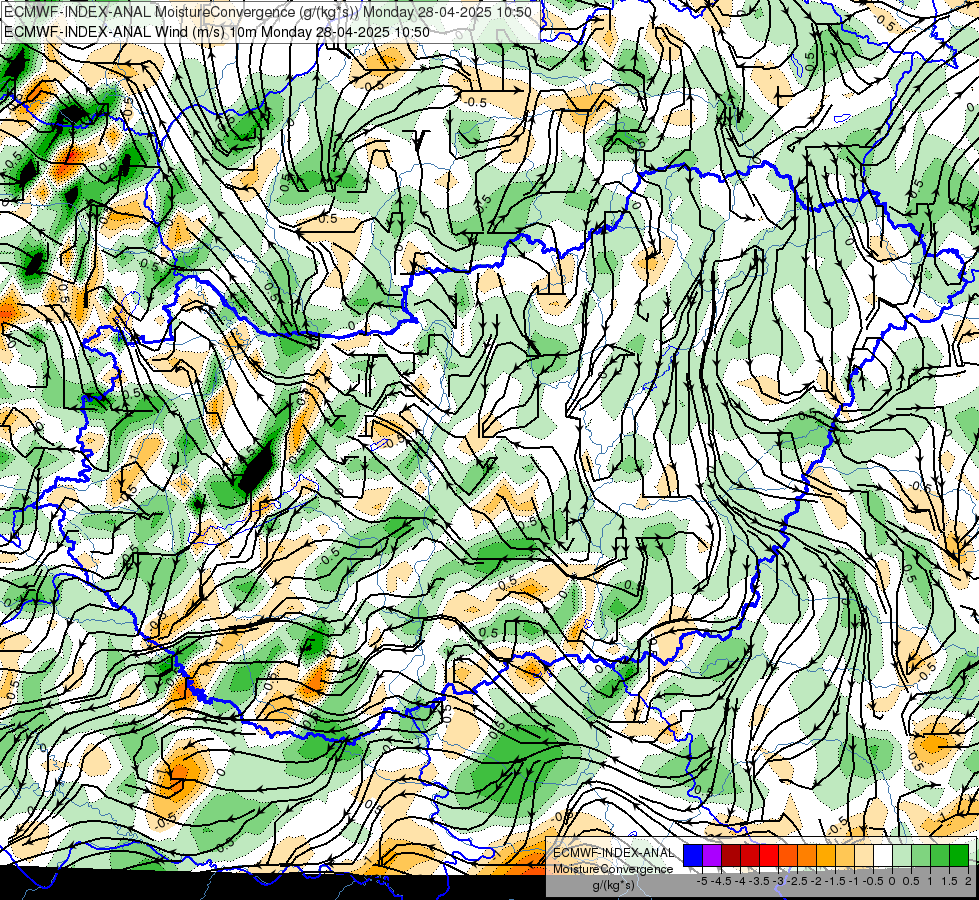This screenshot has width=979, height=900.
Task: Click the red swatch between -4 and -3.5
Action: coord(750,856)
